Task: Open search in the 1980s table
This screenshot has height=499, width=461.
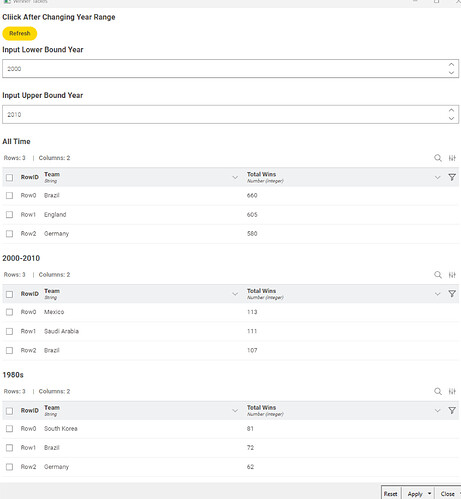Action: tap(438, 391)
